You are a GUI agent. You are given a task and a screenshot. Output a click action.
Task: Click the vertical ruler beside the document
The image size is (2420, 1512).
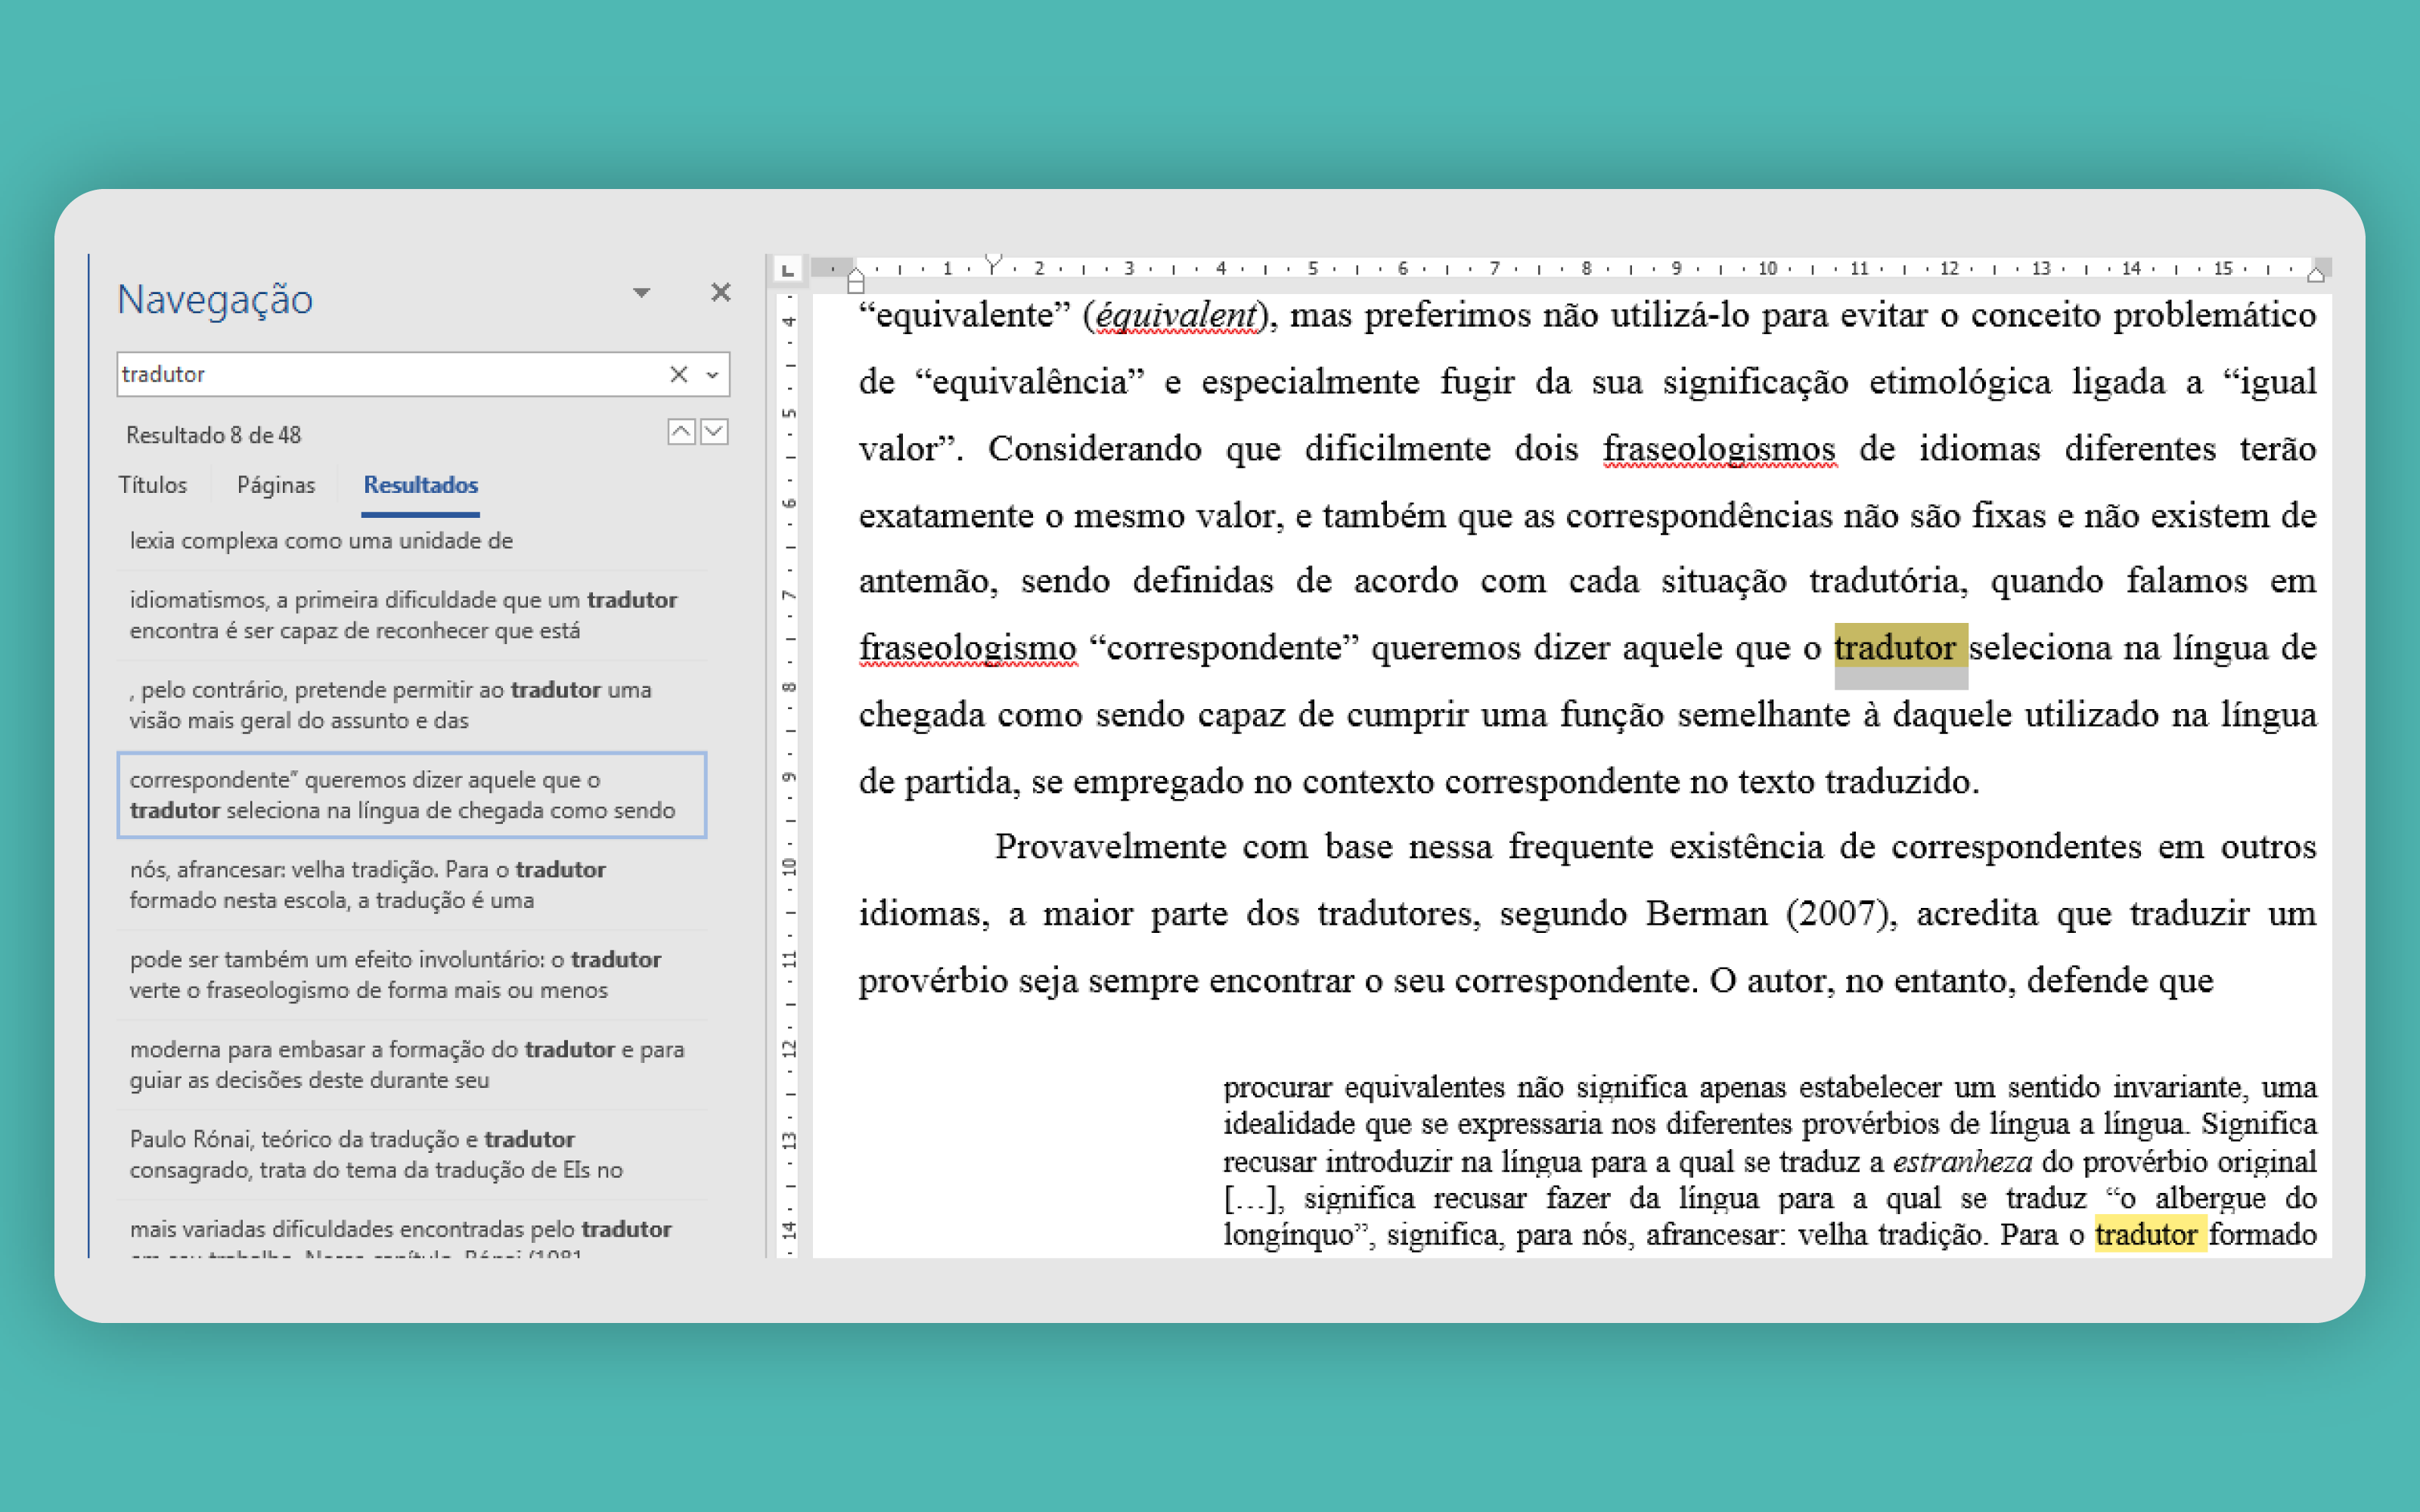[789, 775]
